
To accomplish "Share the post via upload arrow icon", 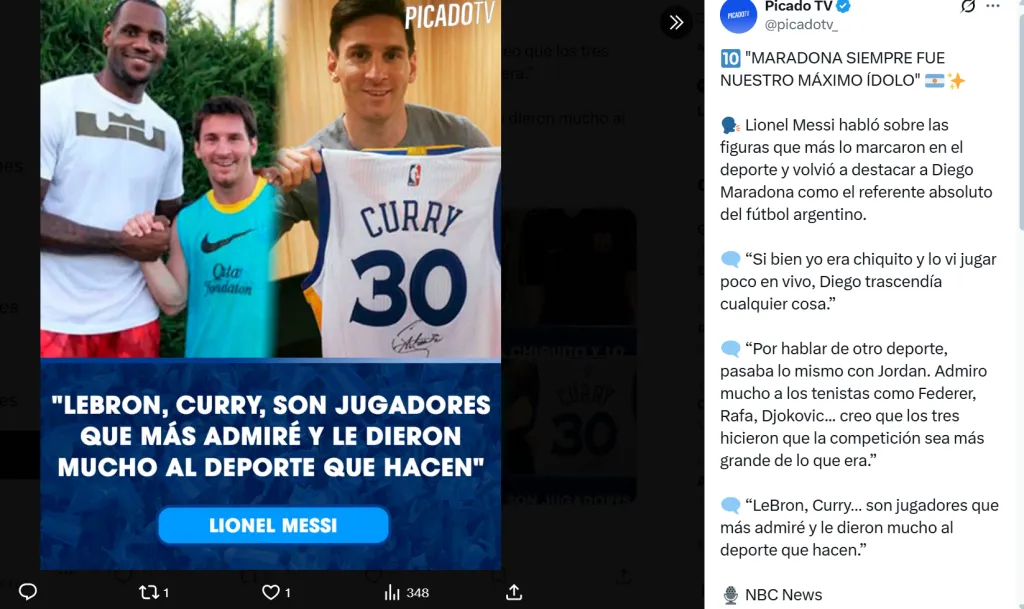I will [514, 592].
